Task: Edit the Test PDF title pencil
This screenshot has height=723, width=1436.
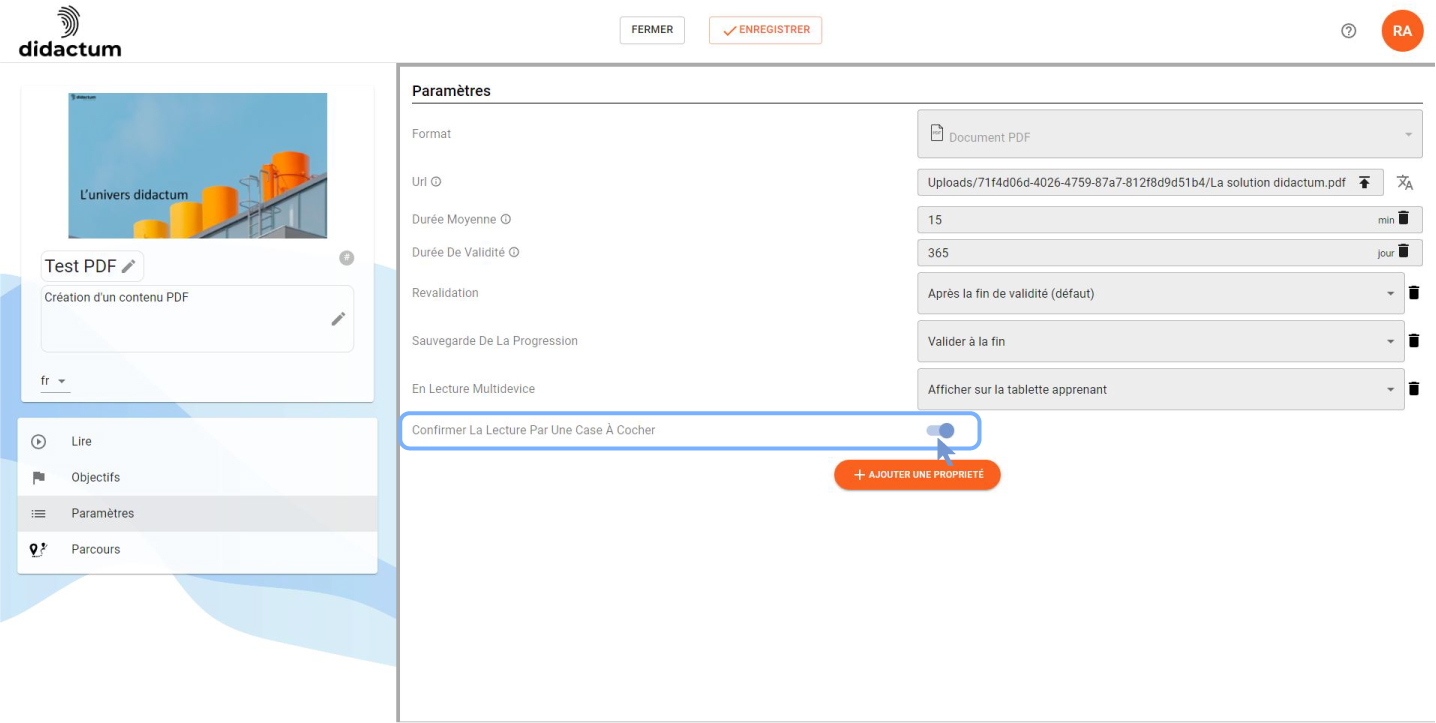Action: [x=128, y=267]
